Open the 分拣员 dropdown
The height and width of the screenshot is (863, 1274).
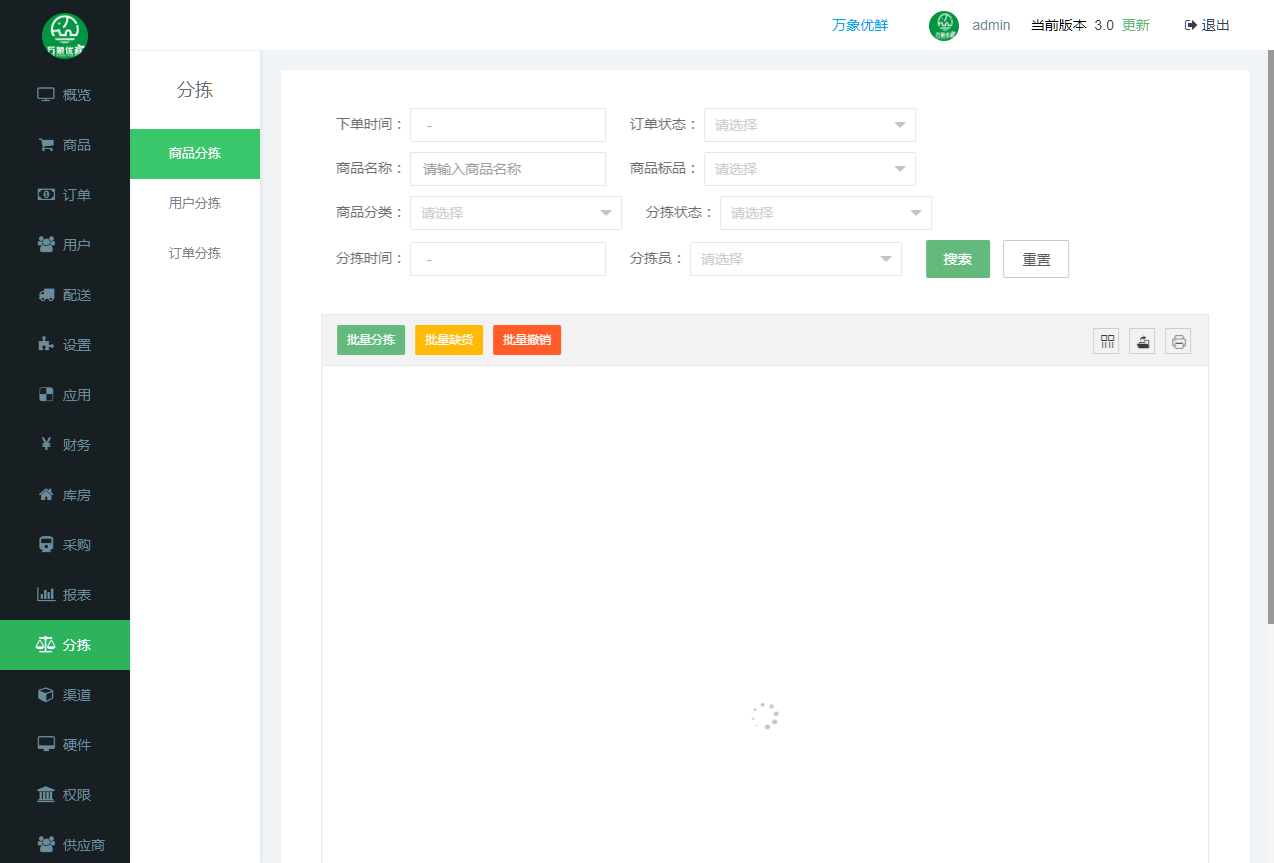(x=796, y=259)
